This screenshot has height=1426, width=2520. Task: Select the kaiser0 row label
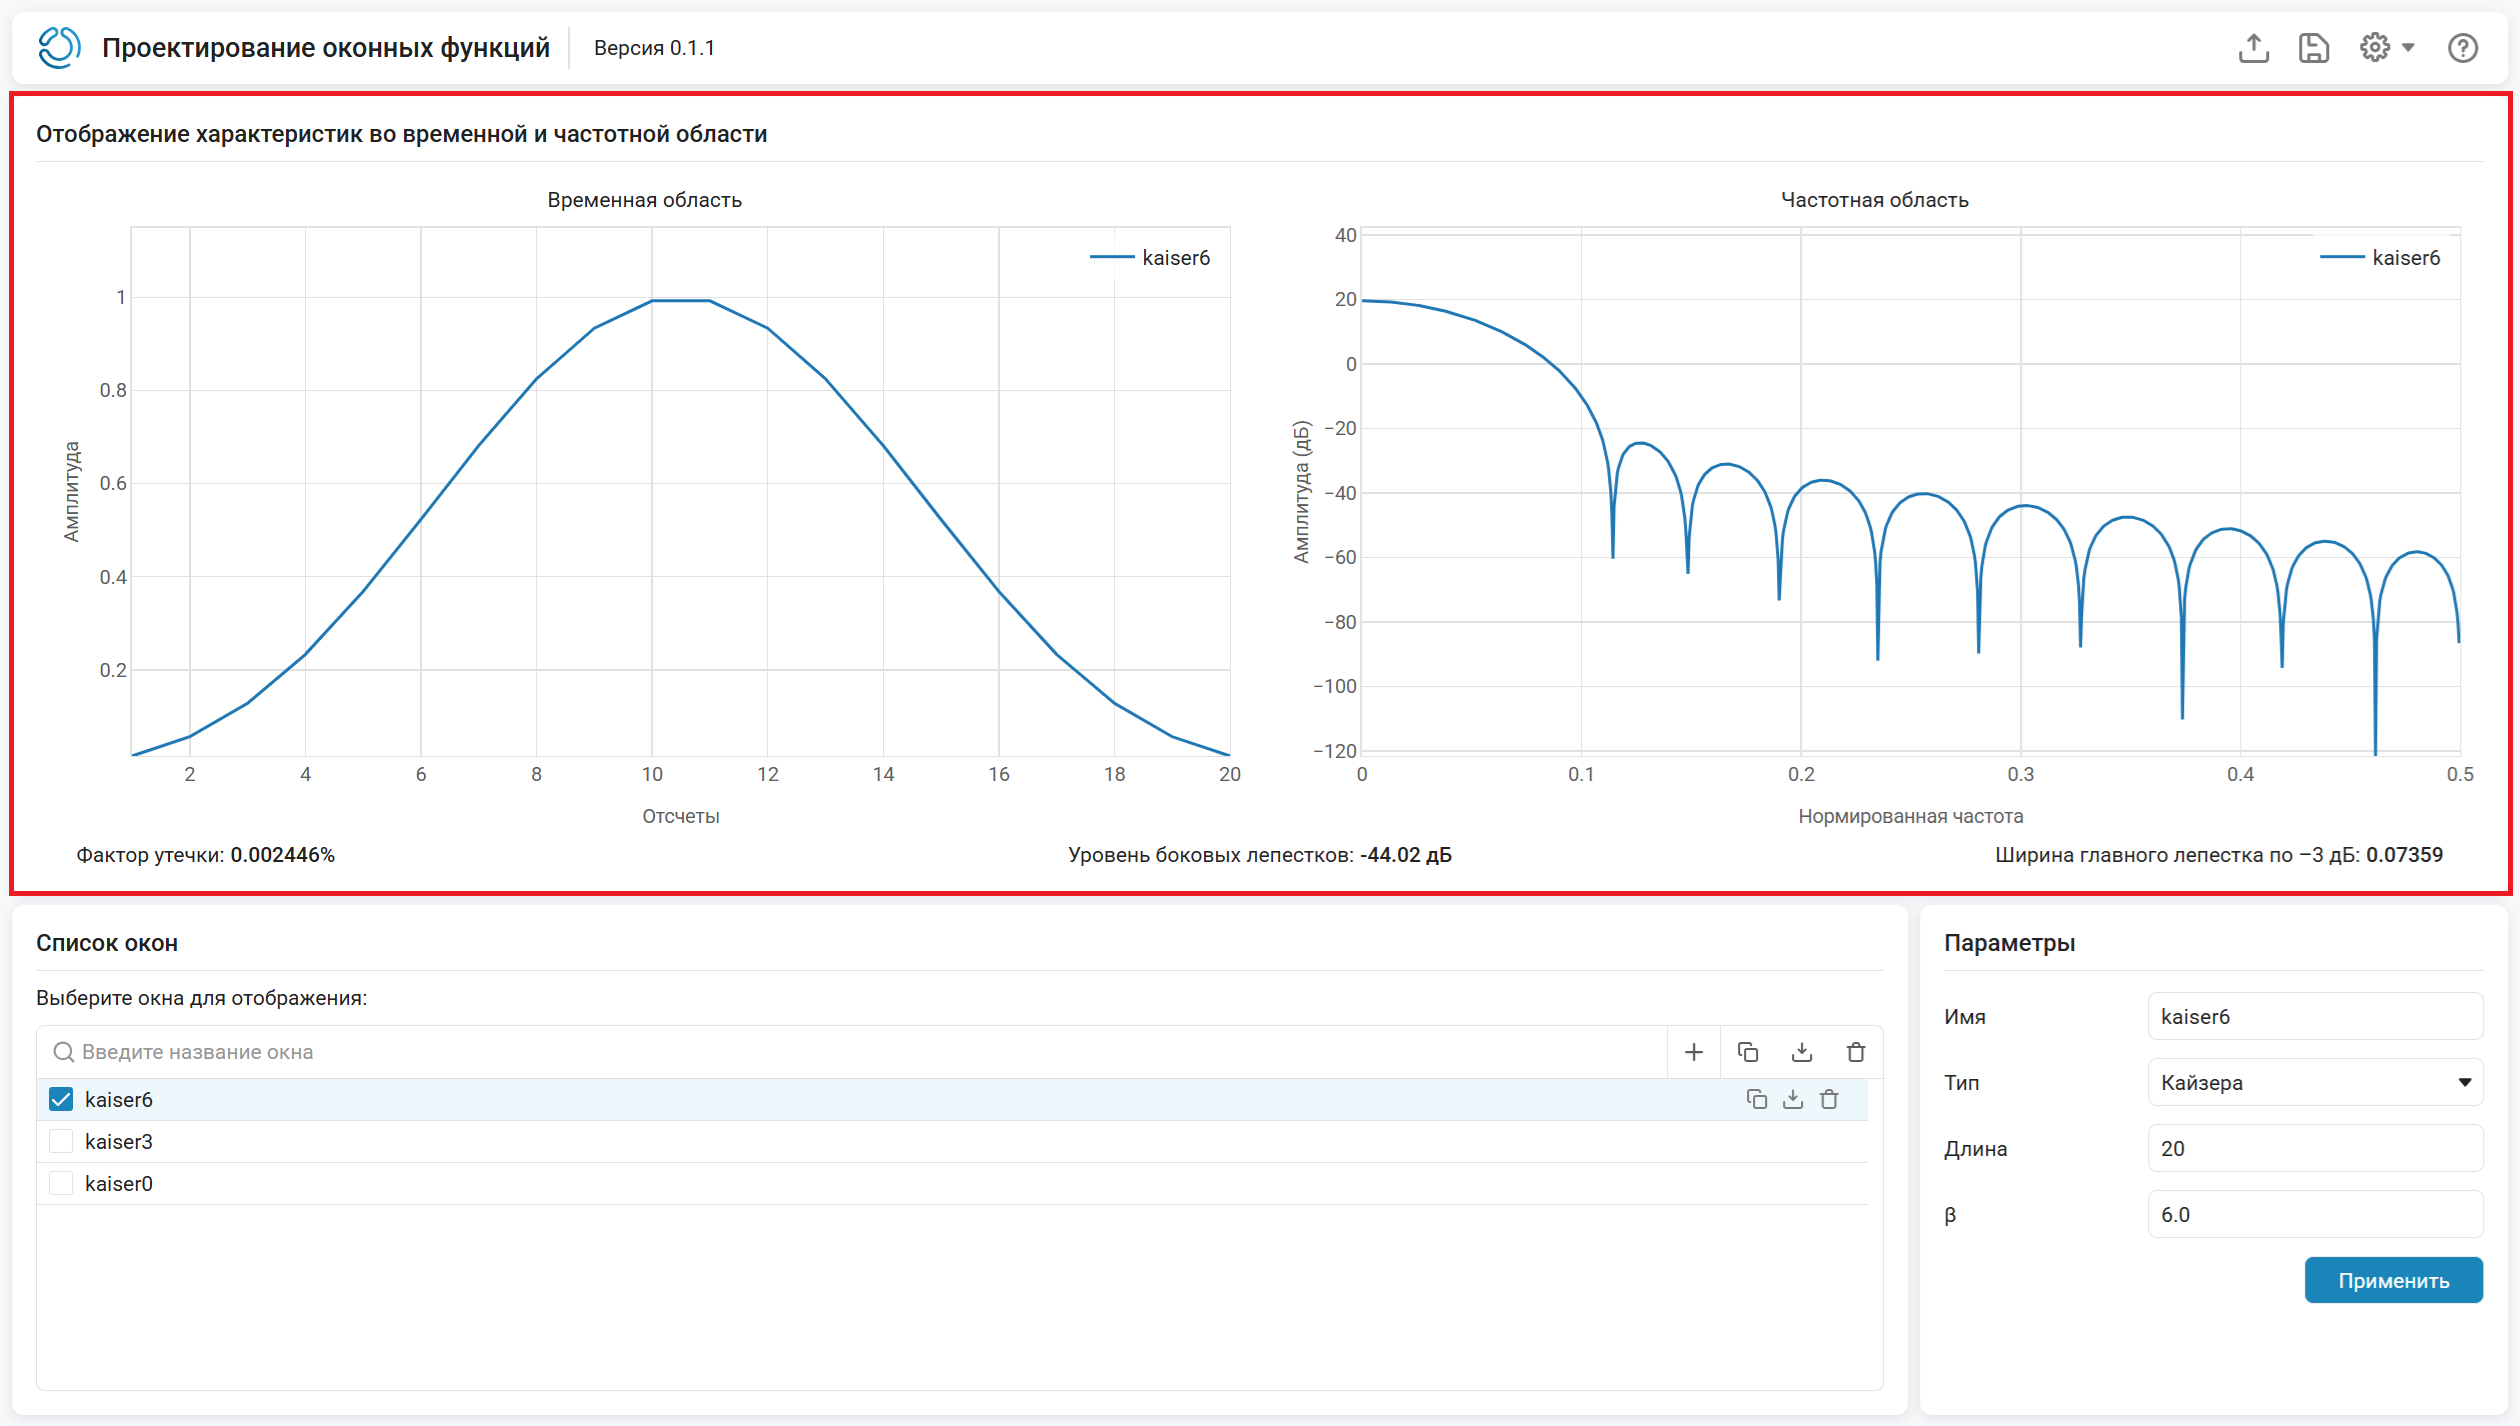point(119,1183)
